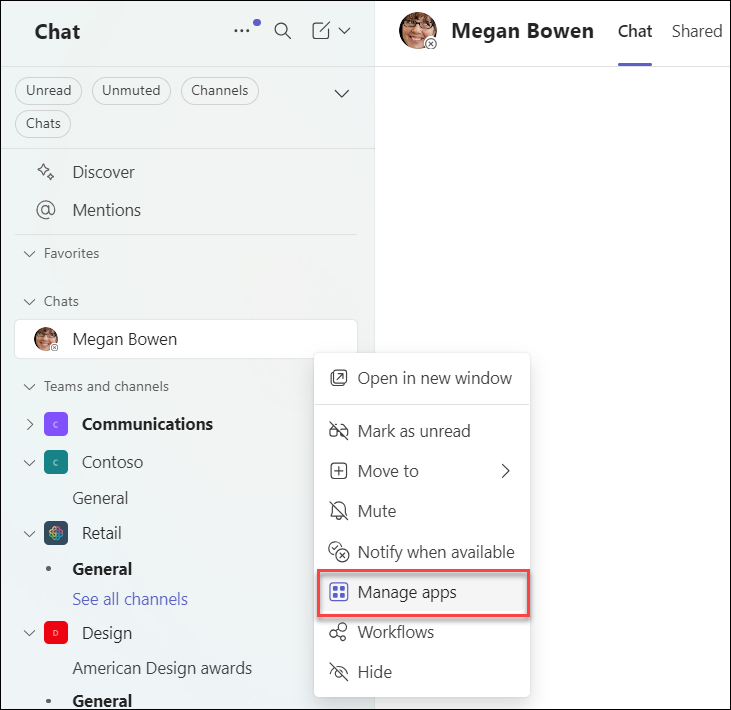Click the Workflows icon
This screenshot has width=731, height=710.
(x=338, y=632)
